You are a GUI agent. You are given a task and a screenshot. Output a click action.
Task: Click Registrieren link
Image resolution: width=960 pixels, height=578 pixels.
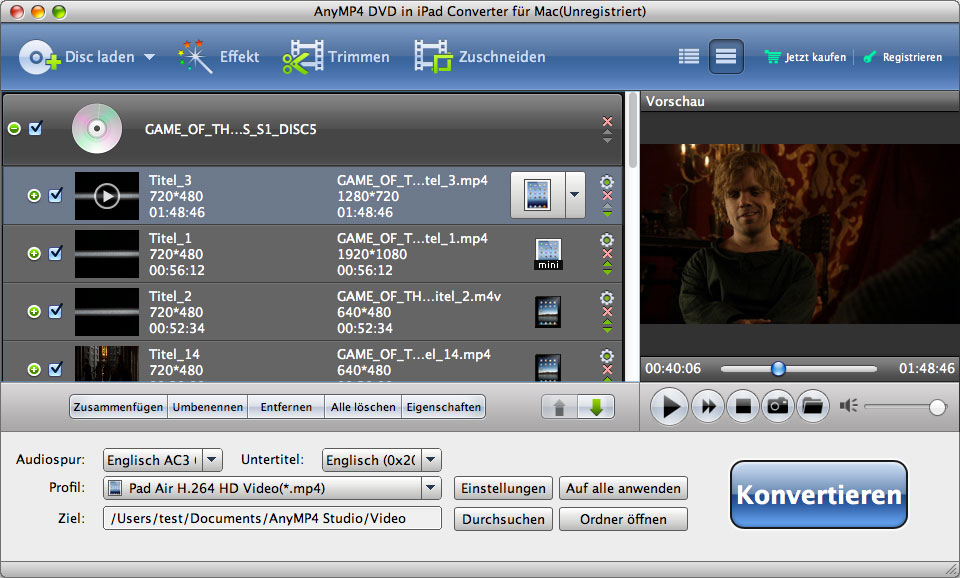coord(902,57)
